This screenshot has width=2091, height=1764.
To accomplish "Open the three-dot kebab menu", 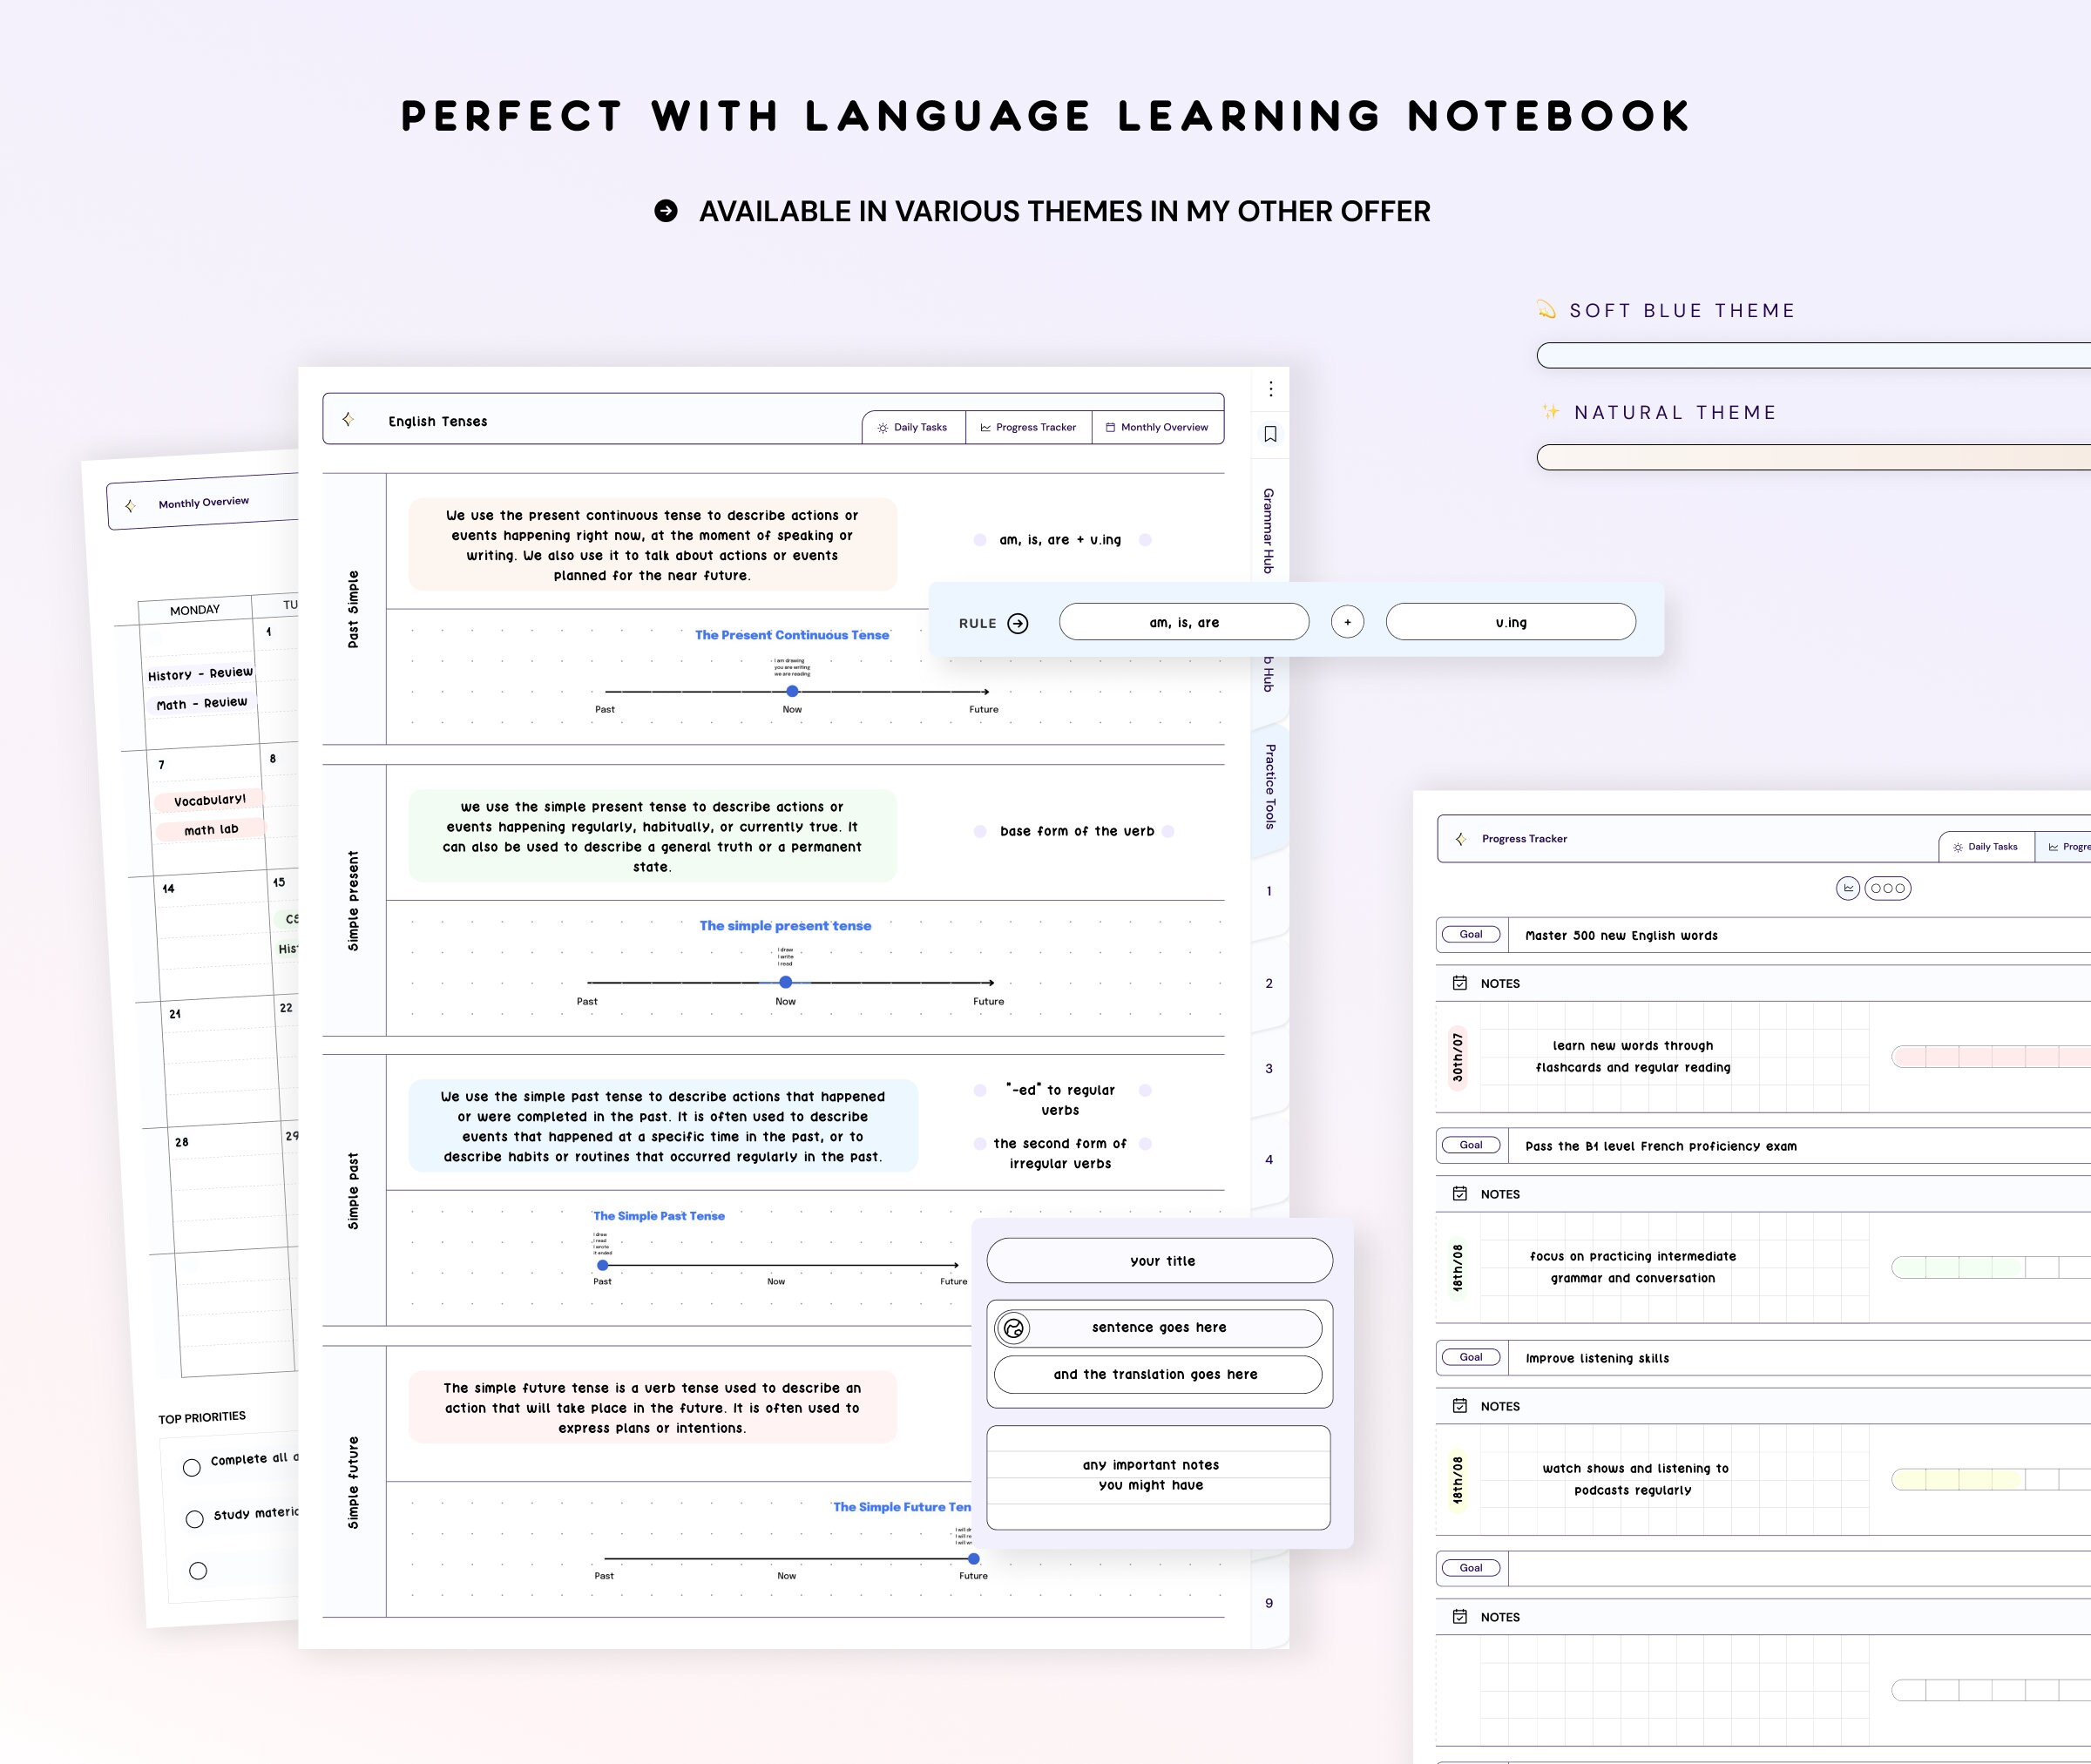I will point(1269,388).
